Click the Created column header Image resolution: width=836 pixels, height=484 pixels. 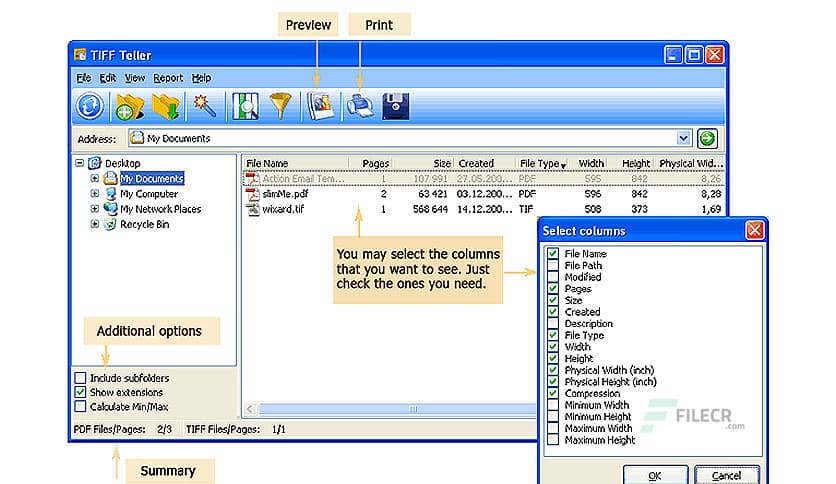[484, 163]
